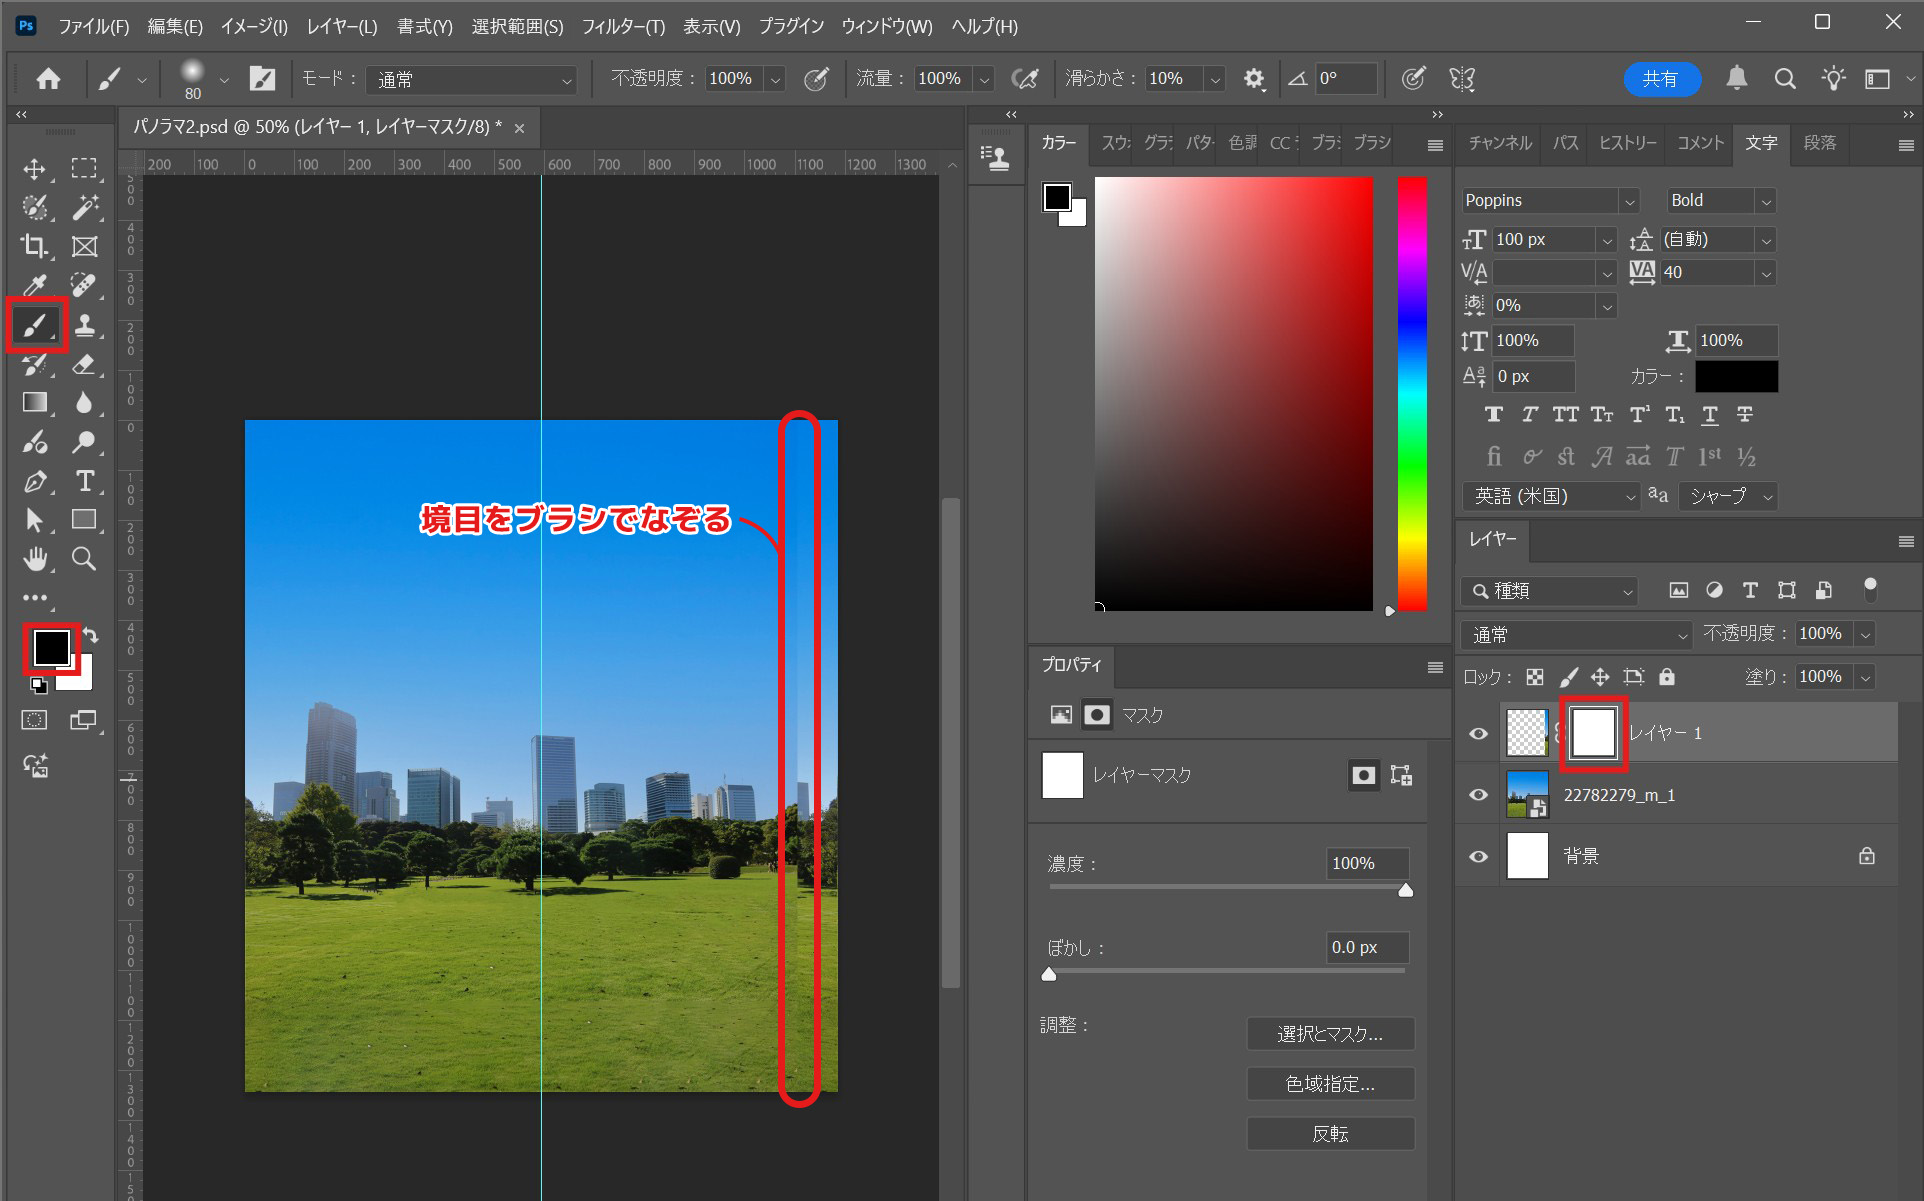Hide layer レイヤー 1 visibility eye
Image resolution: width=1924 pixels, height=1201 pixels.
[1478, 733]
